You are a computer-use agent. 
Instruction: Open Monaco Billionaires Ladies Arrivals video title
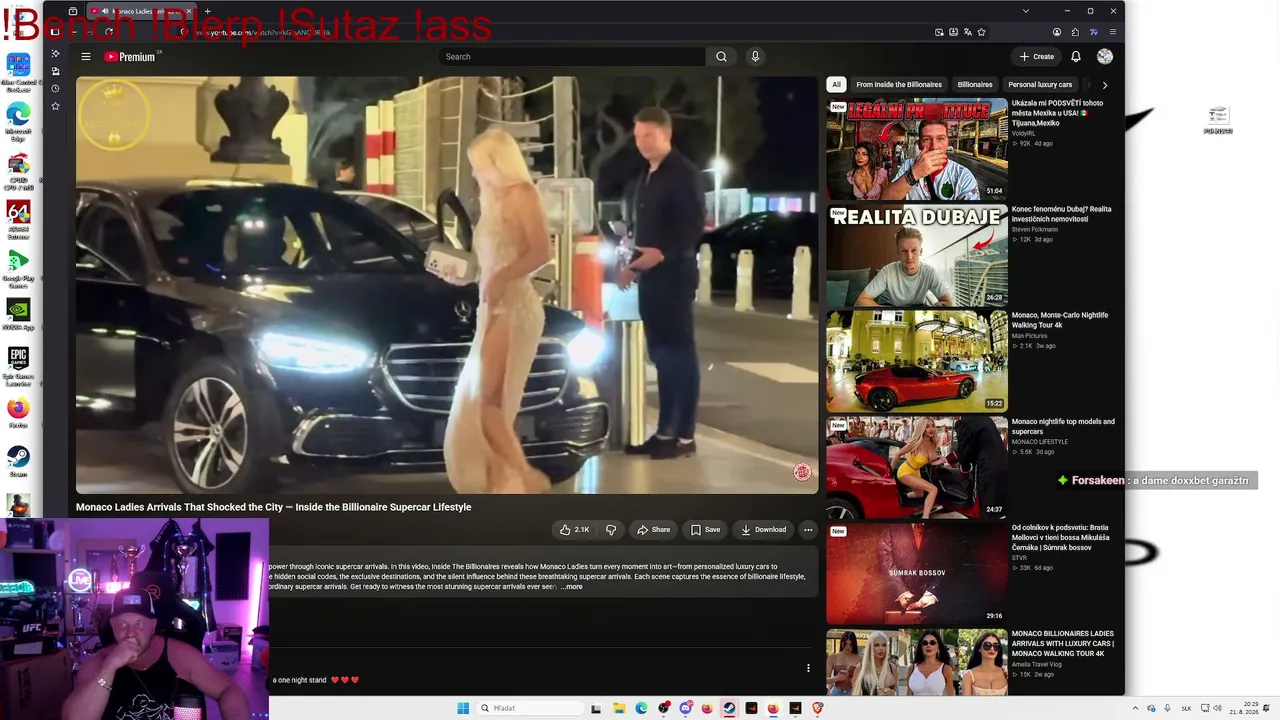pyautogui.click(x=1062, y=643)
